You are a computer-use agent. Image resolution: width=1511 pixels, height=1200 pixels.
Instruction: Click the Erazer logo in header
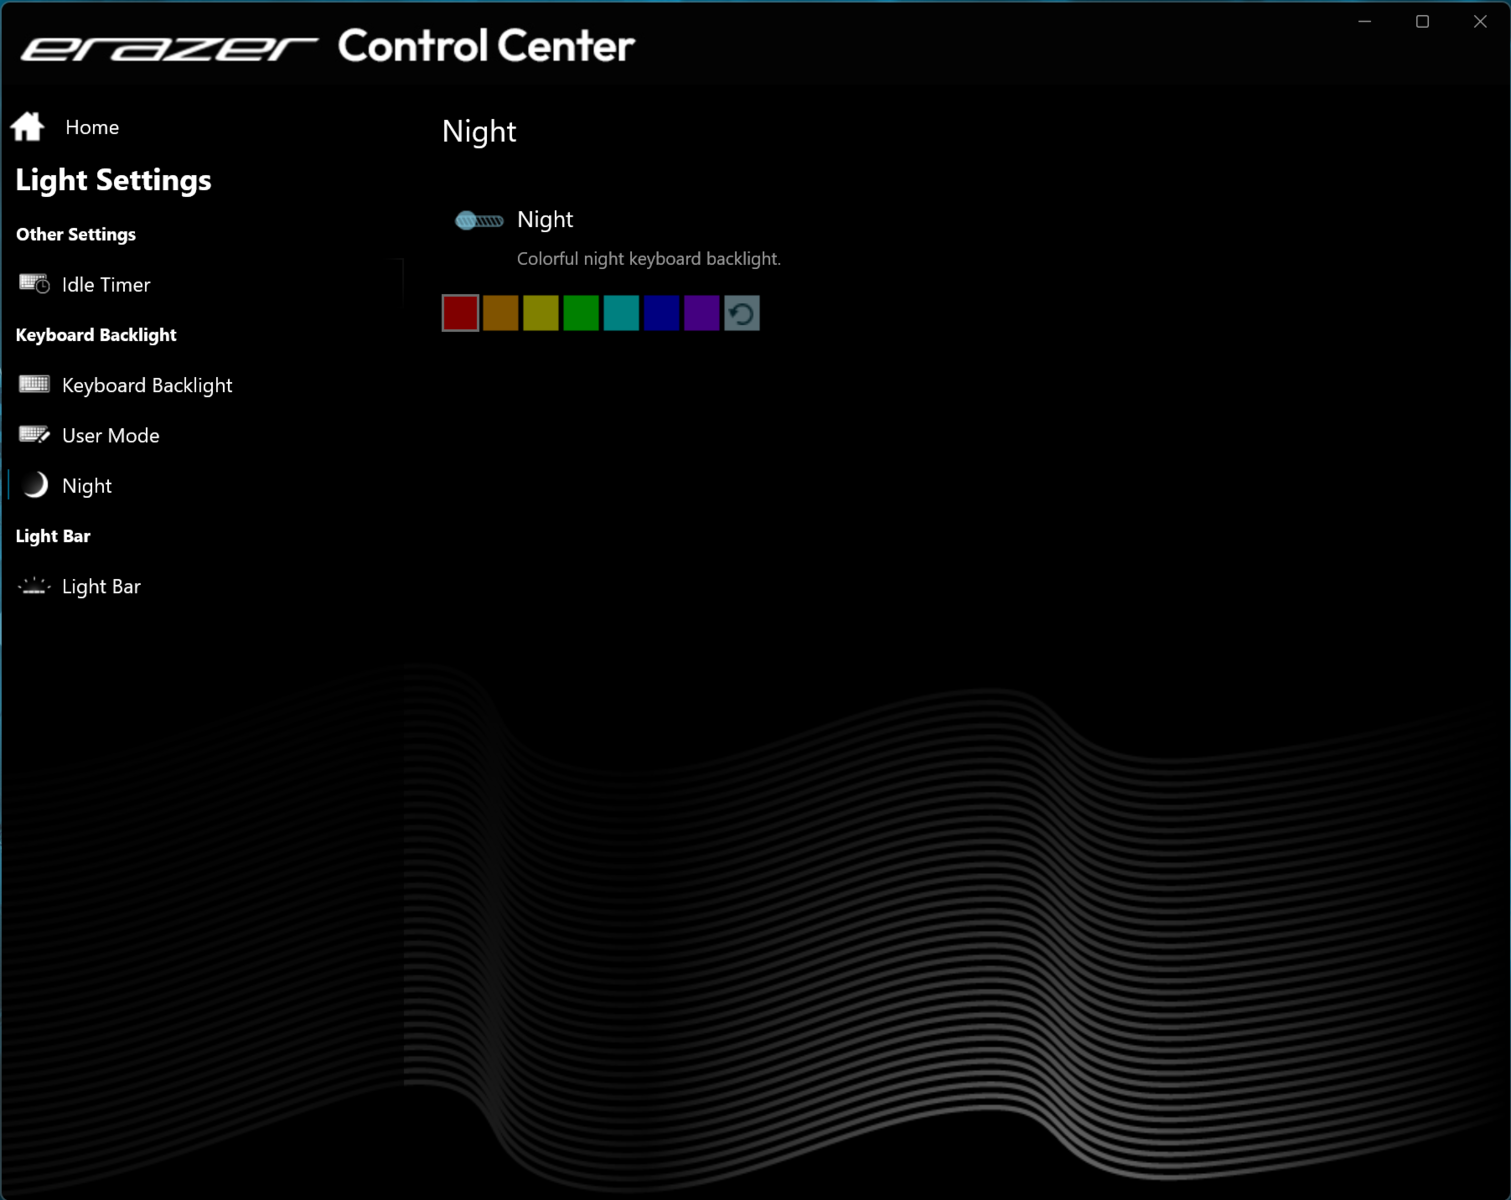pyautogui.click(x=170, y=47)
